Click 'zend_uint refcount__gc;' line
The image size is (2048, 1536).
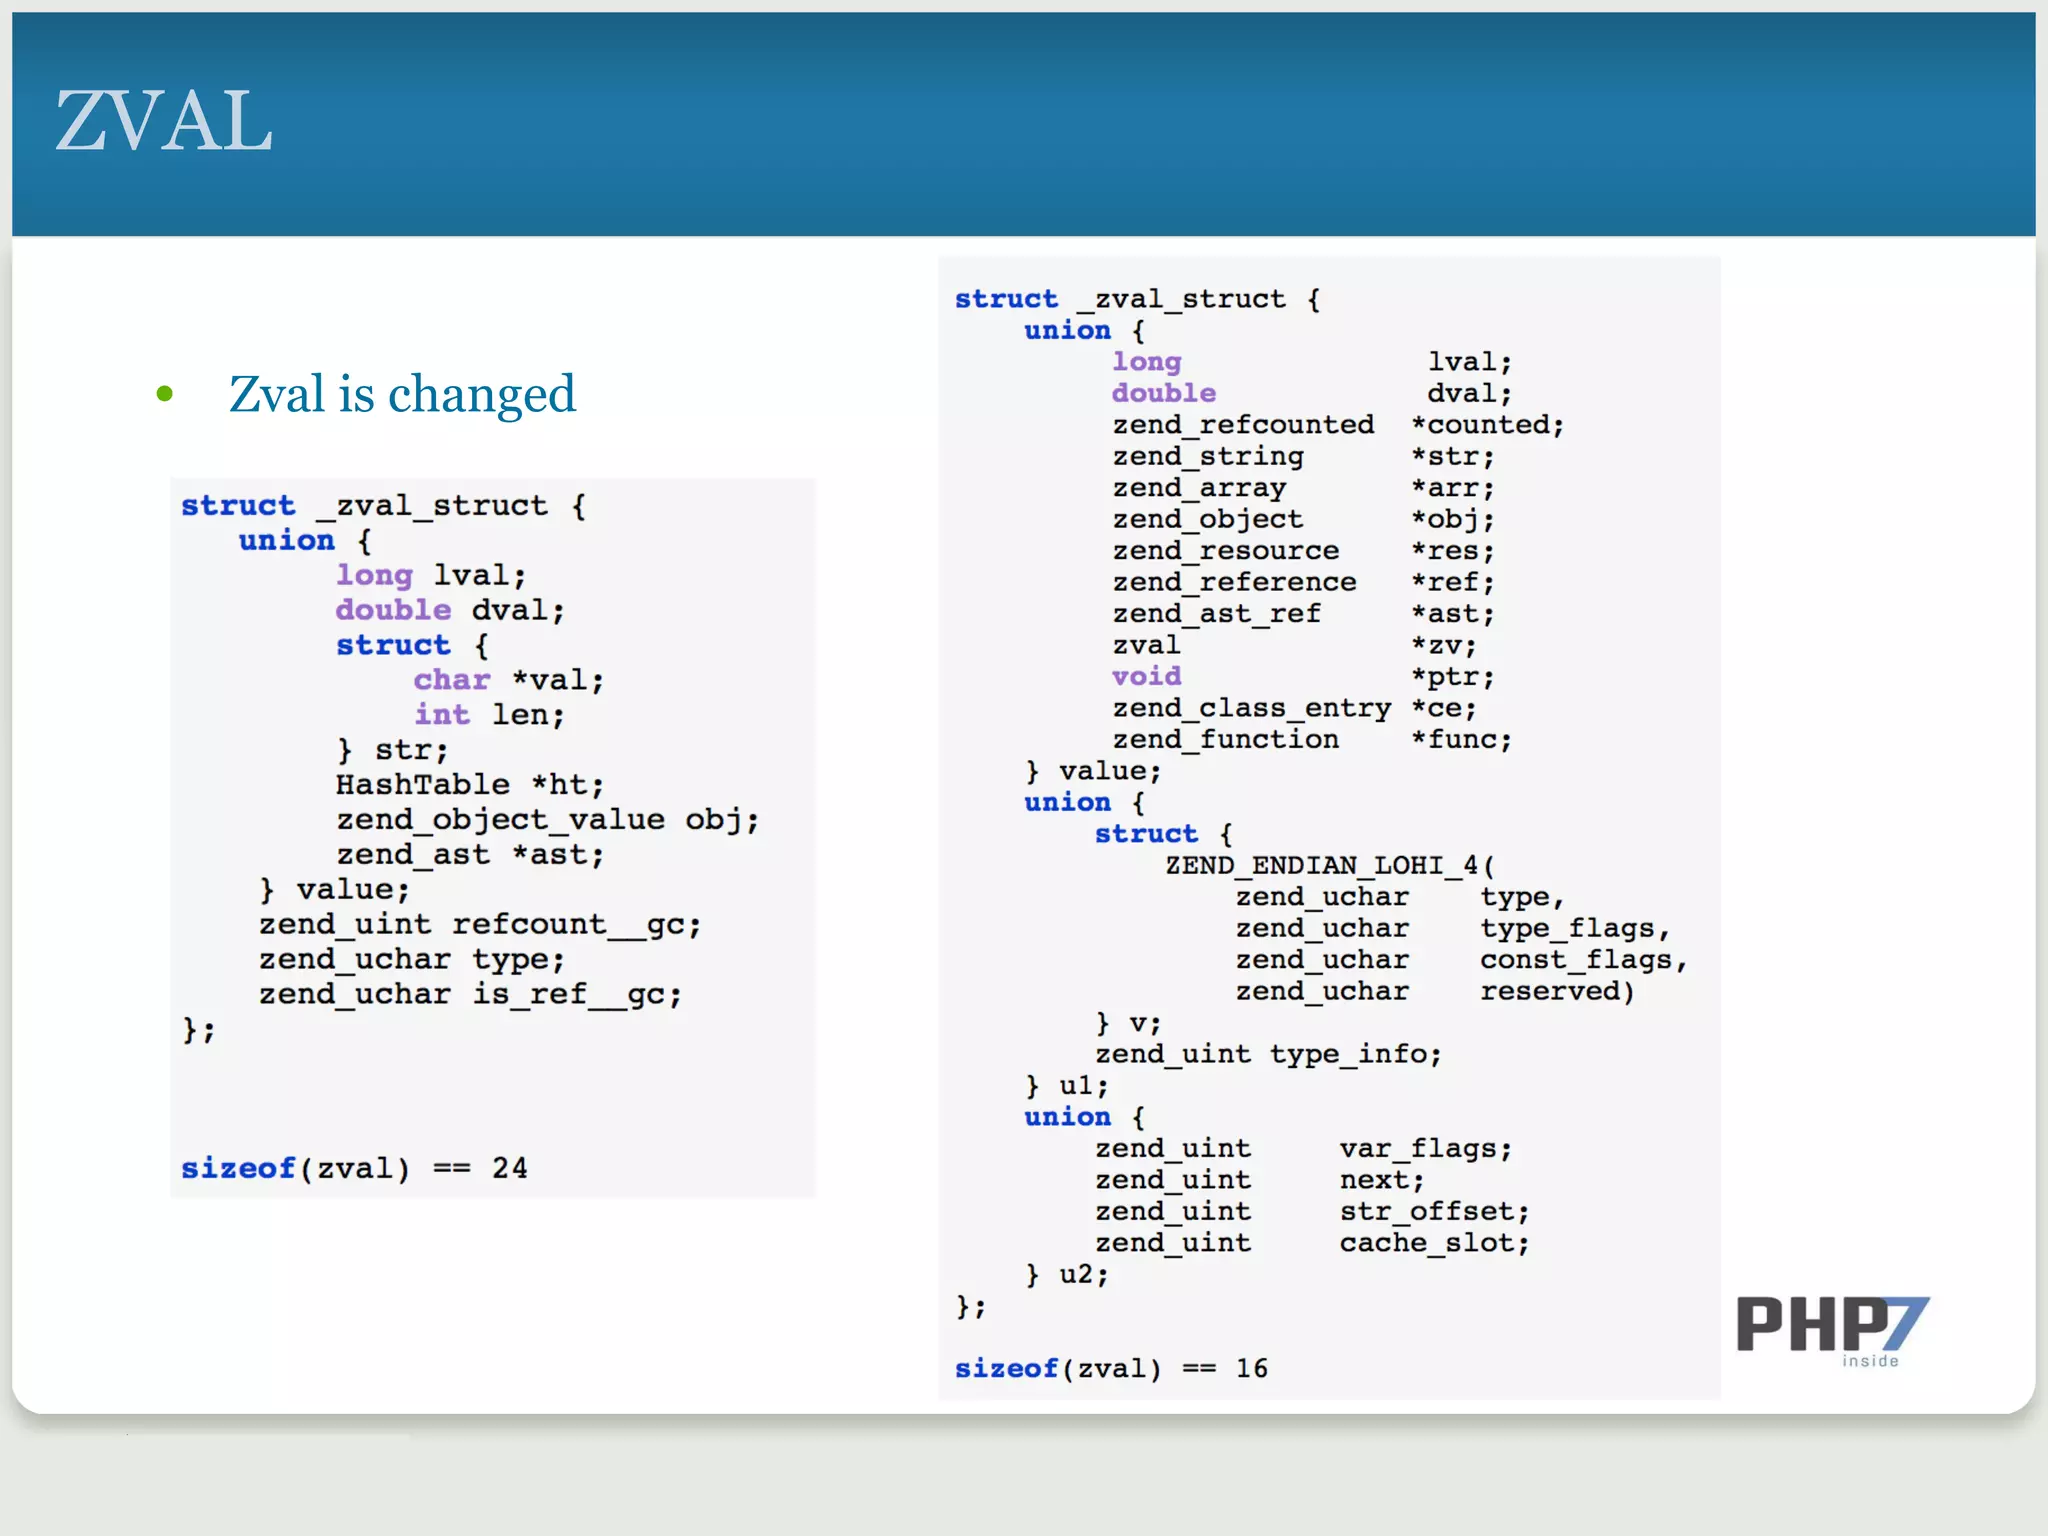(x=480, y=924)
